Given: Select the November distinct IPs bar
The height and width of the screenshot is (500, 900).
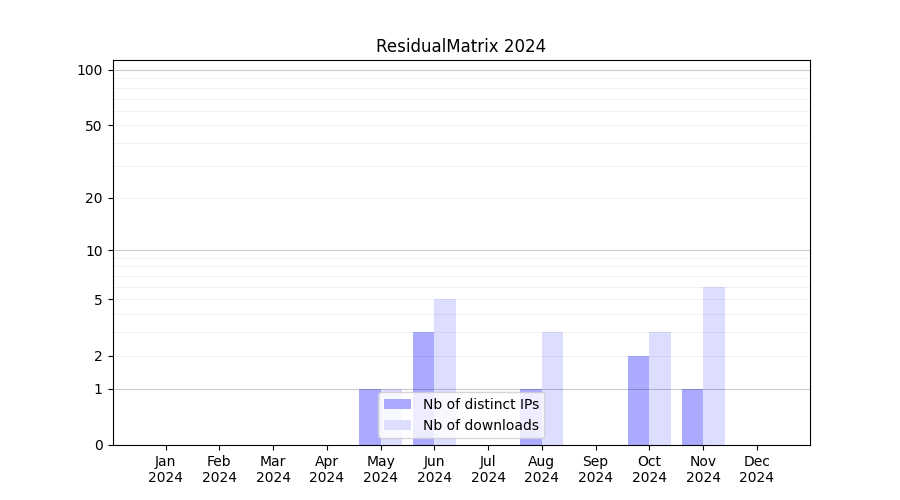Looking at the screenshot, I should [x=692, y=417].
